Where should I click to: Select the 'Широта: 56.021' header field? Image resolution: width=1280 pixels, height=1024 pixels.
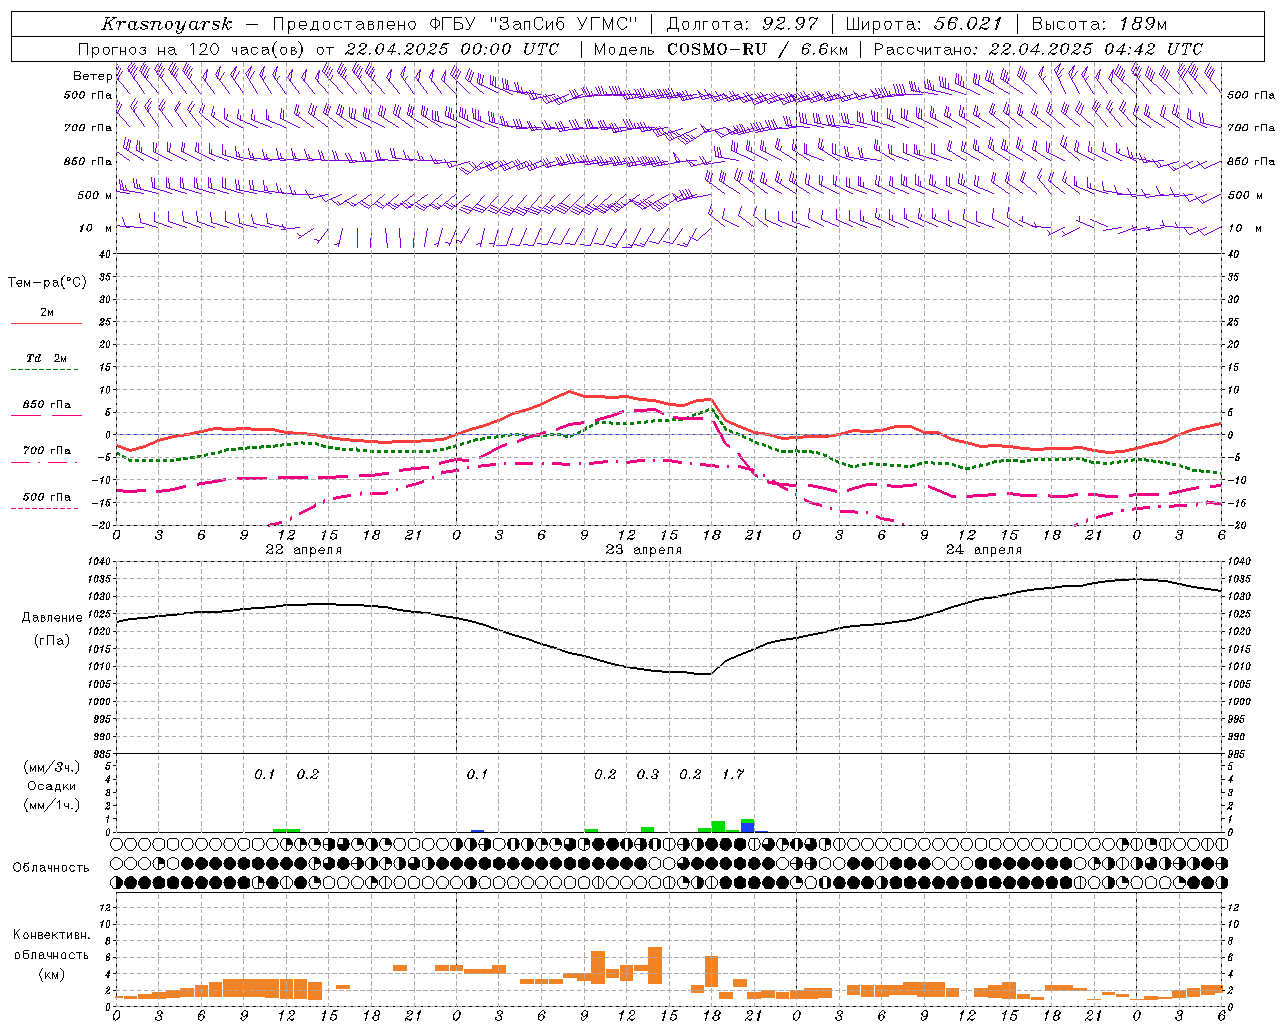tap(923, 24)
